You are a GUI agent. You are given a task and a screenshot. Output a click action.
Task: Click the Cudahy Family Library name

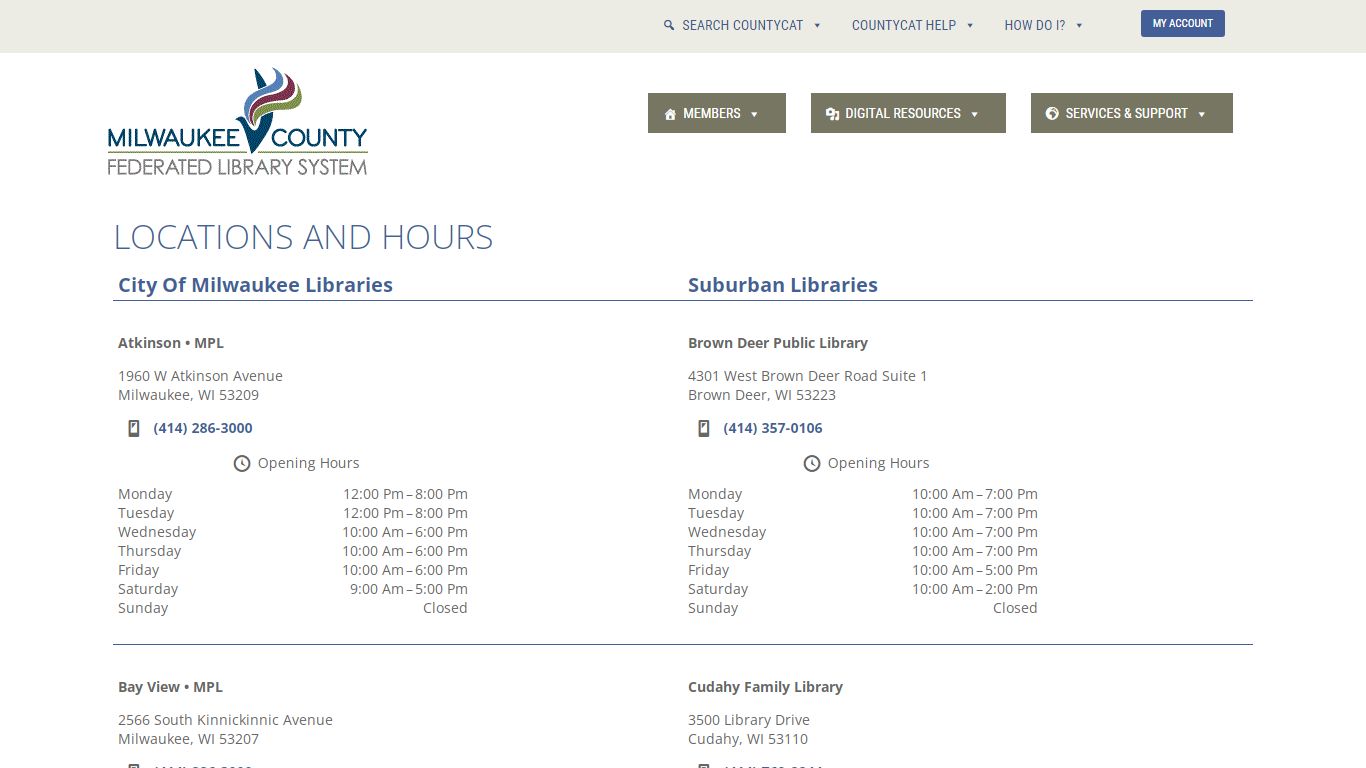coord(765,687)
